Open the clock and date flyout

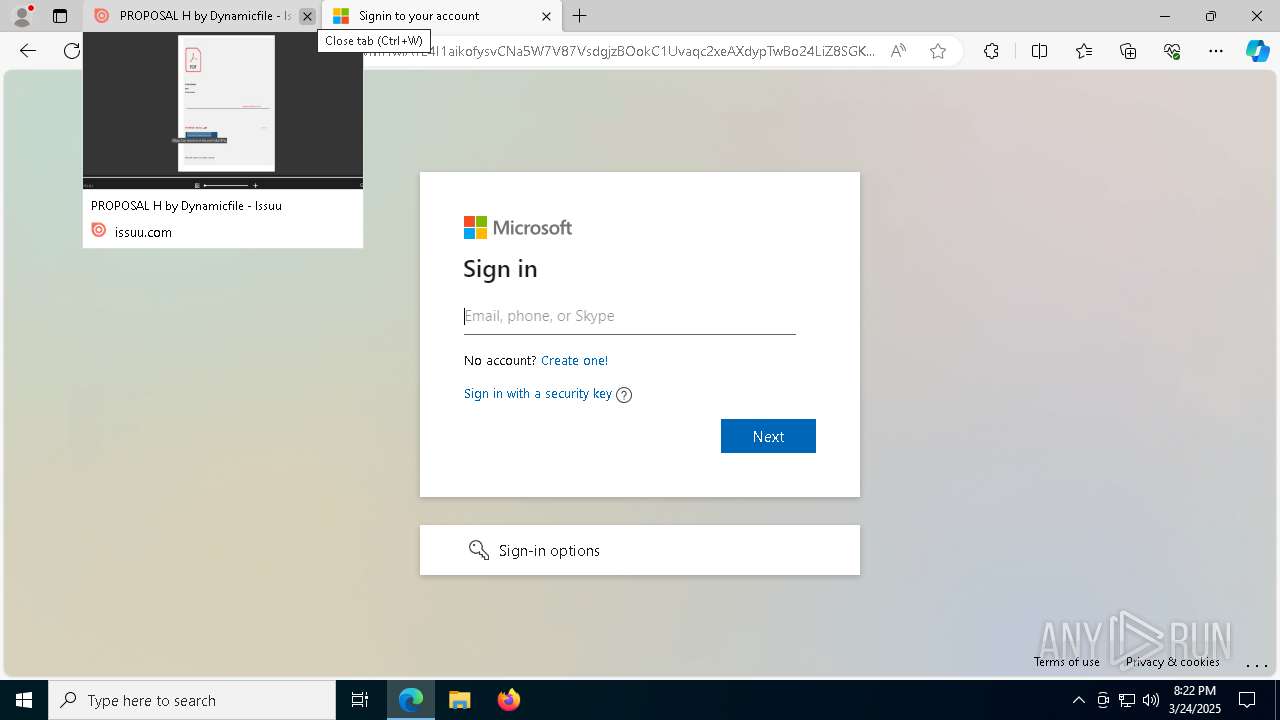click(x=1195, y=700)
